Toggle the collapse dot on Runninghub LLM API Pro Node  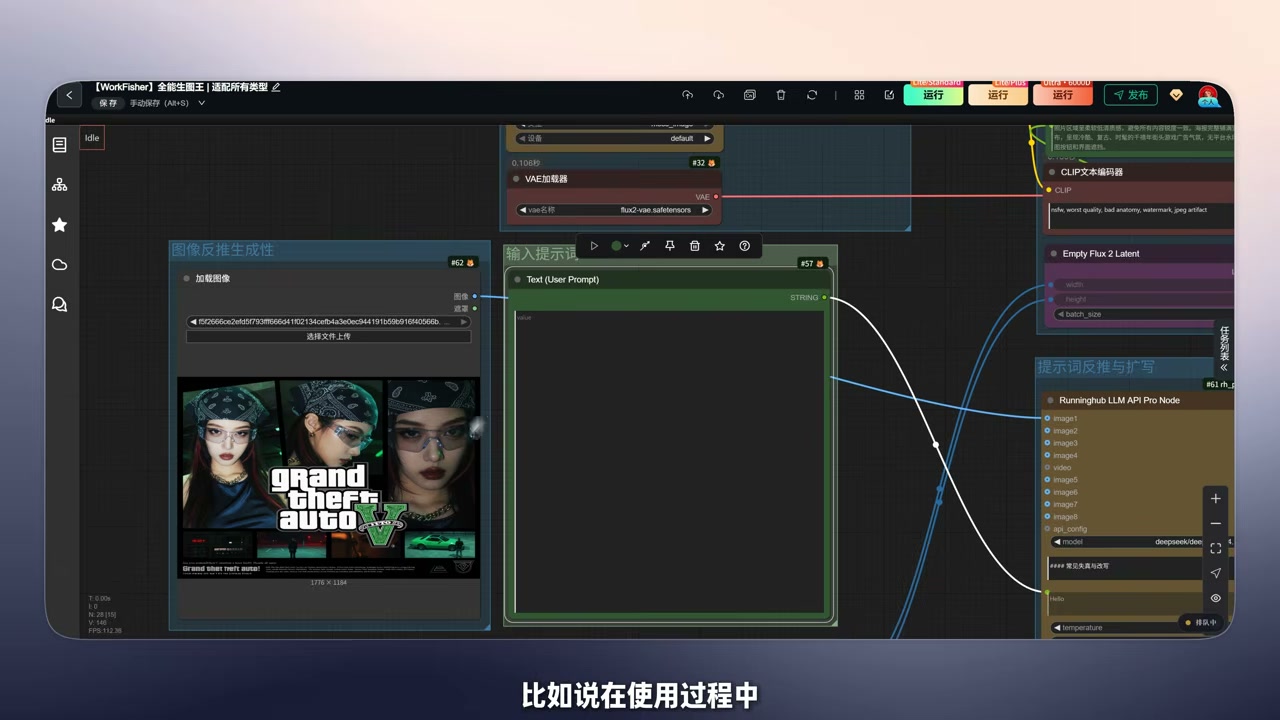1050,400
